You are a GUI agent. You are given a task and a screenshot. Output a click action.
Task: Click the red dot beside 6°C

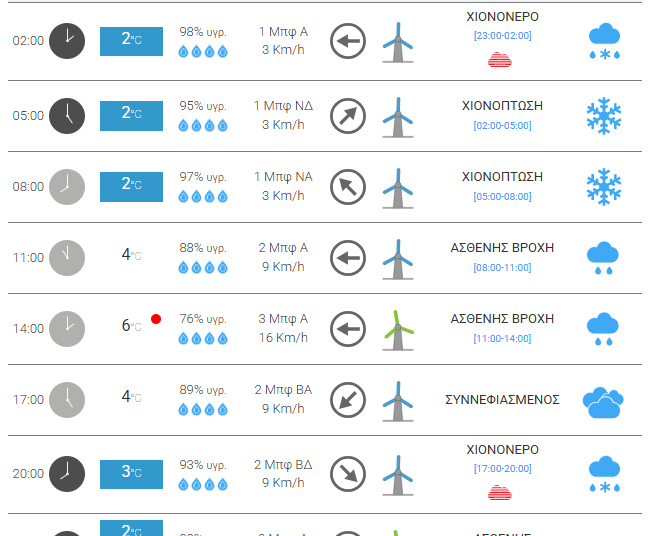[x=156, y=319]
